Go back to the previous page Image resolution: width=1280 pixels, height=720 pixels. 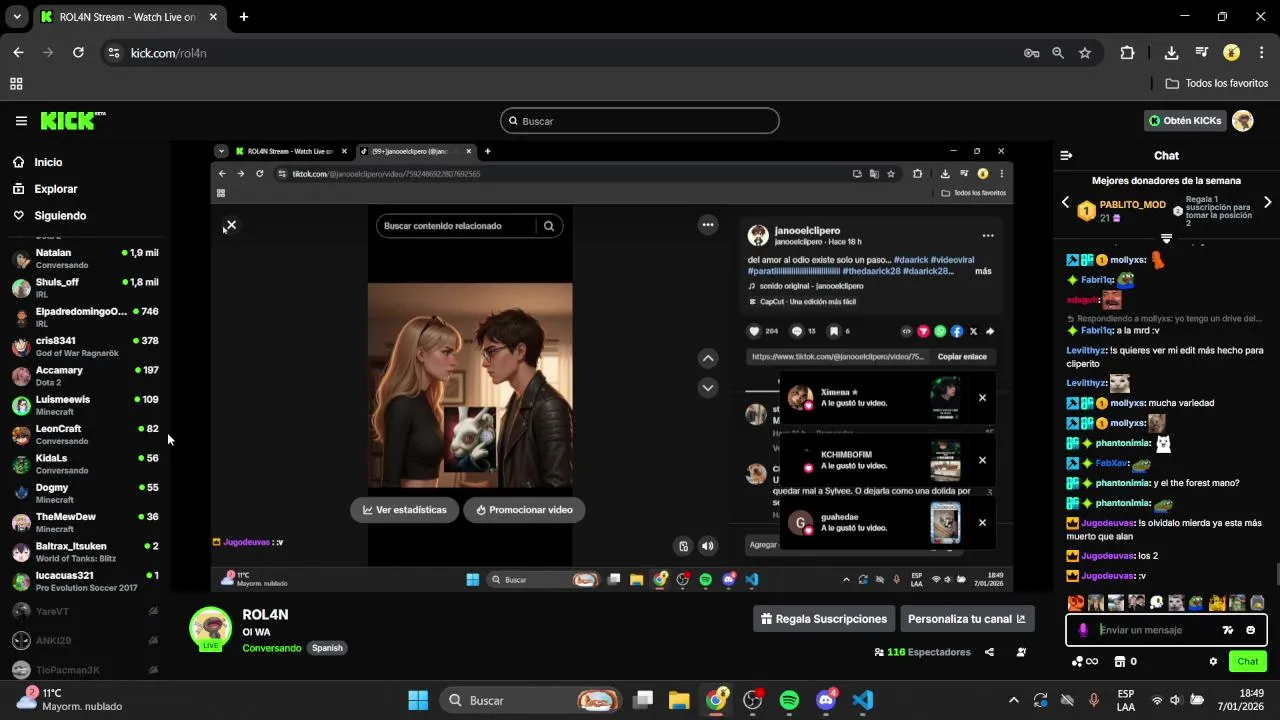[x=18, y=53]
